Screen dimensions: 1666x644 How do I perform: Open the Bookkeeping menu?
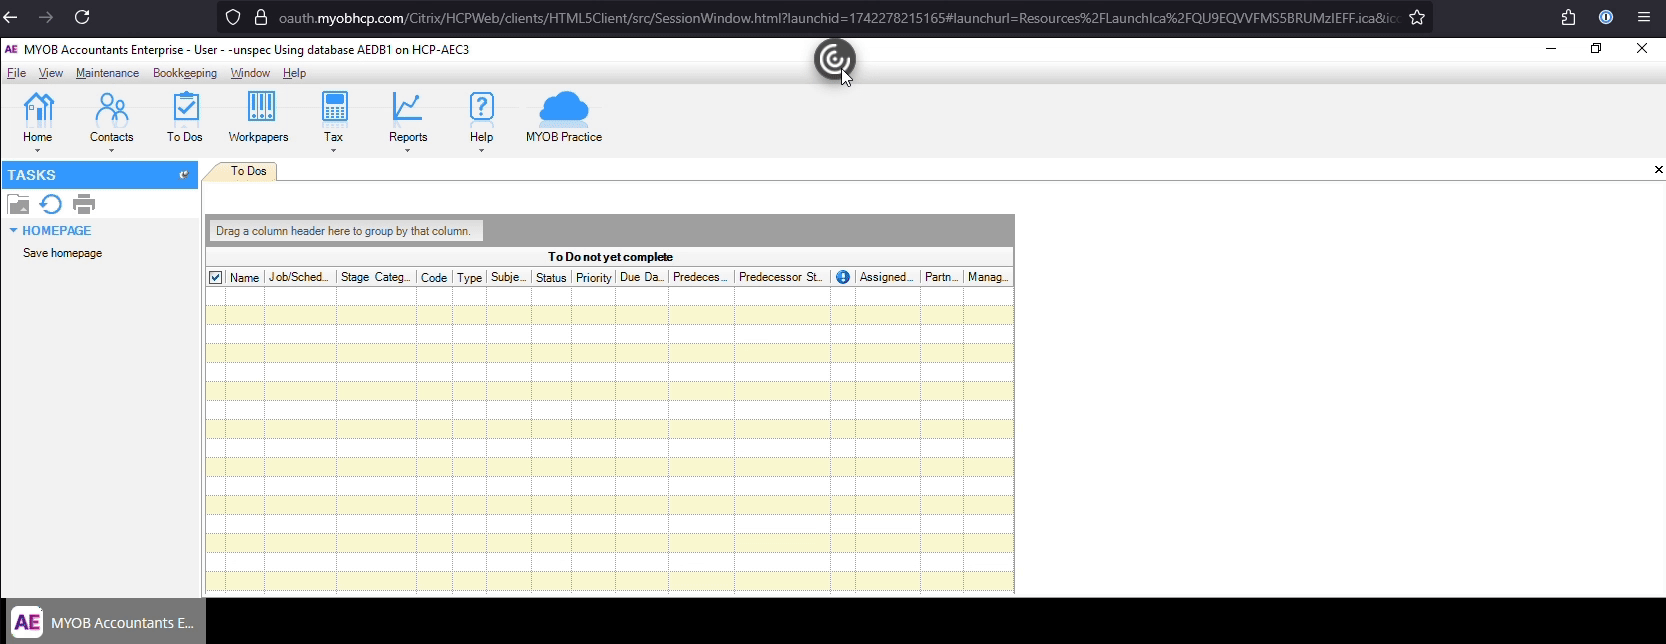click(x=185, y=73)
